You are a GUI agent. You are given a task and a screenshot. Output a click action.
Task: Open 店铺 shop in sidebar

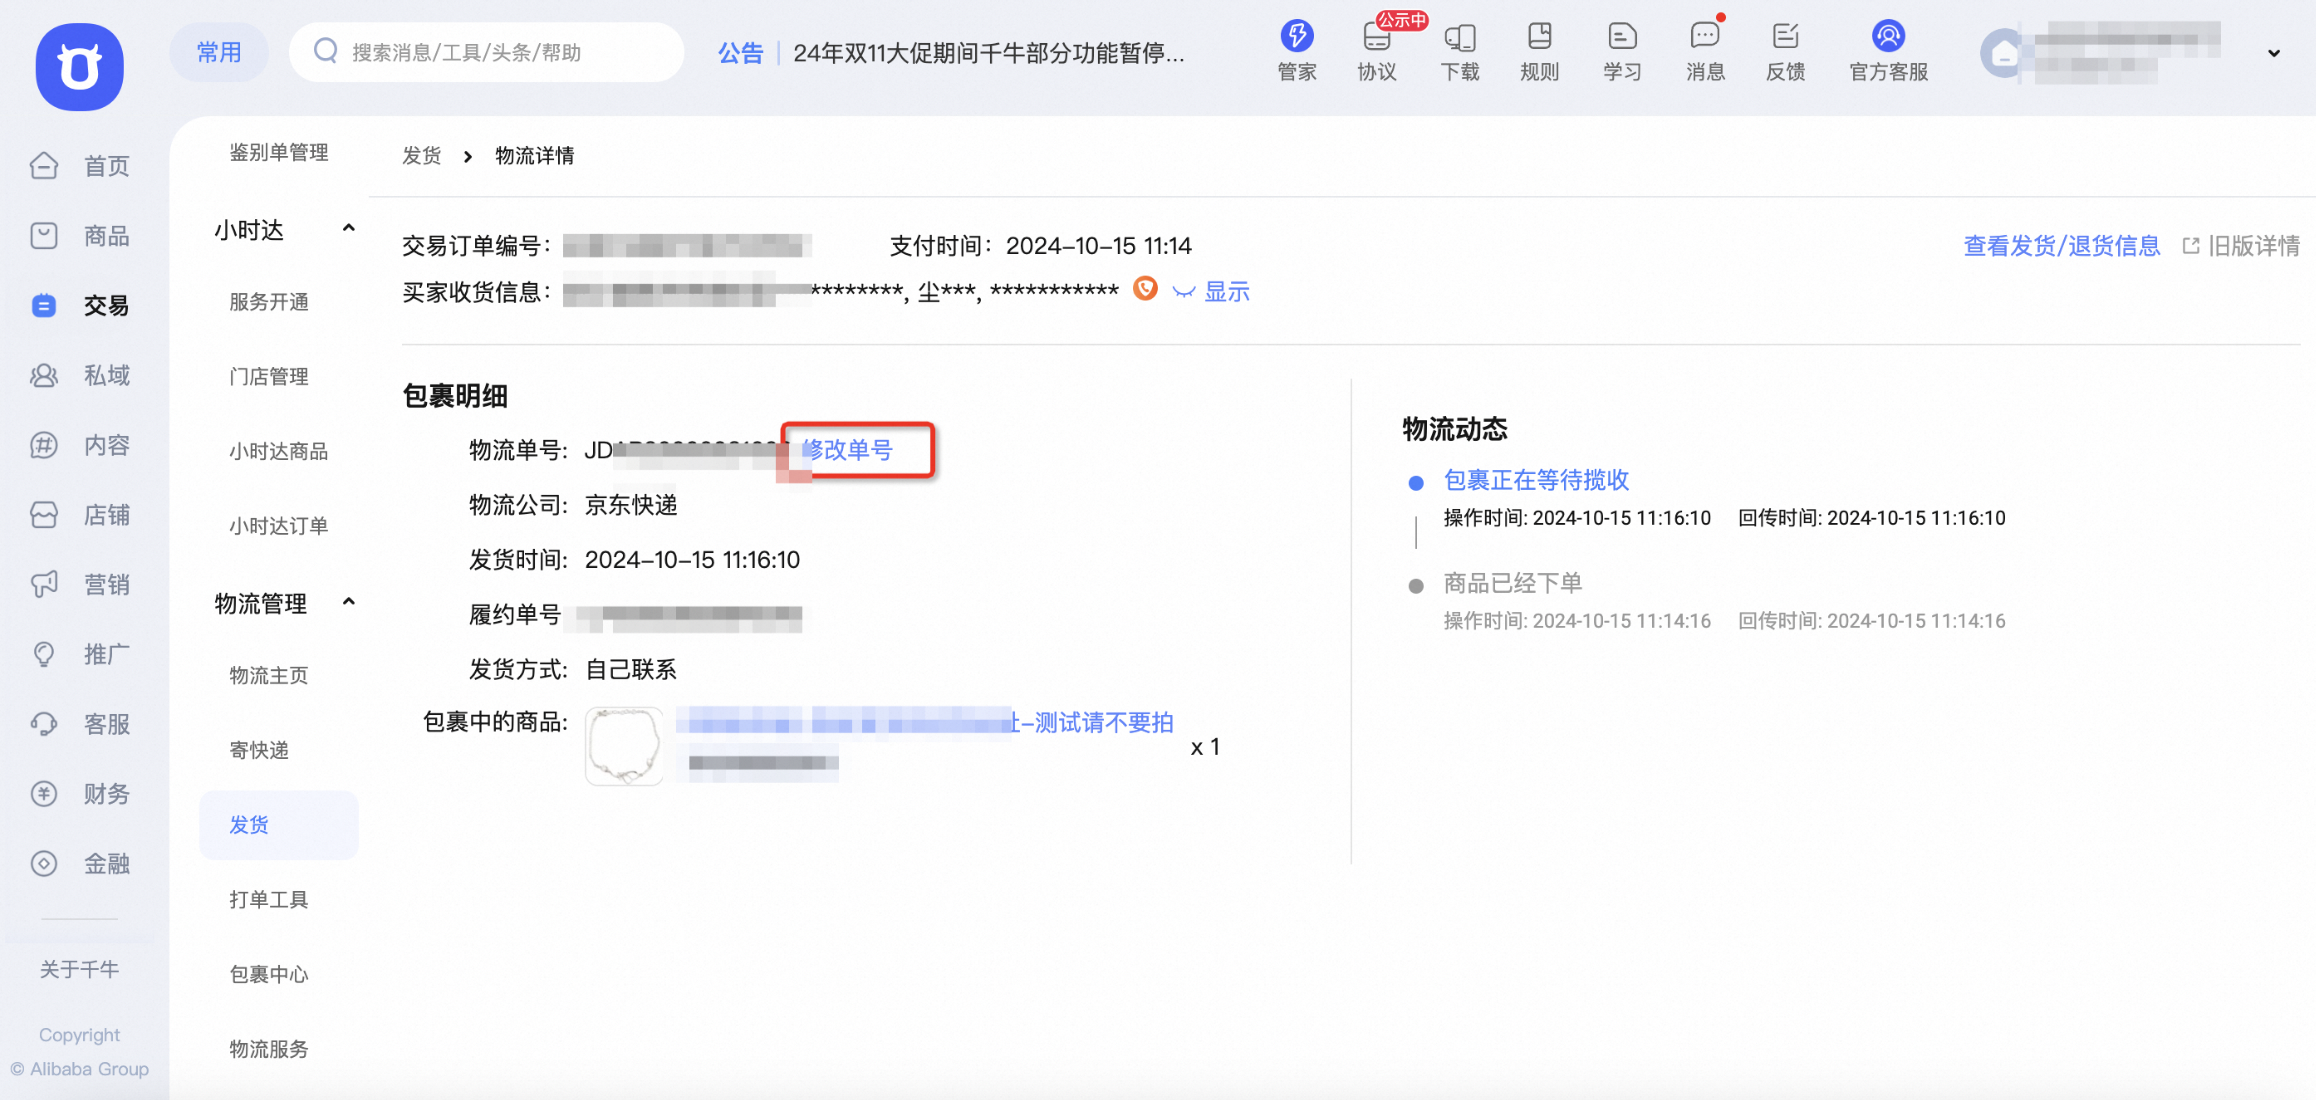81,515
